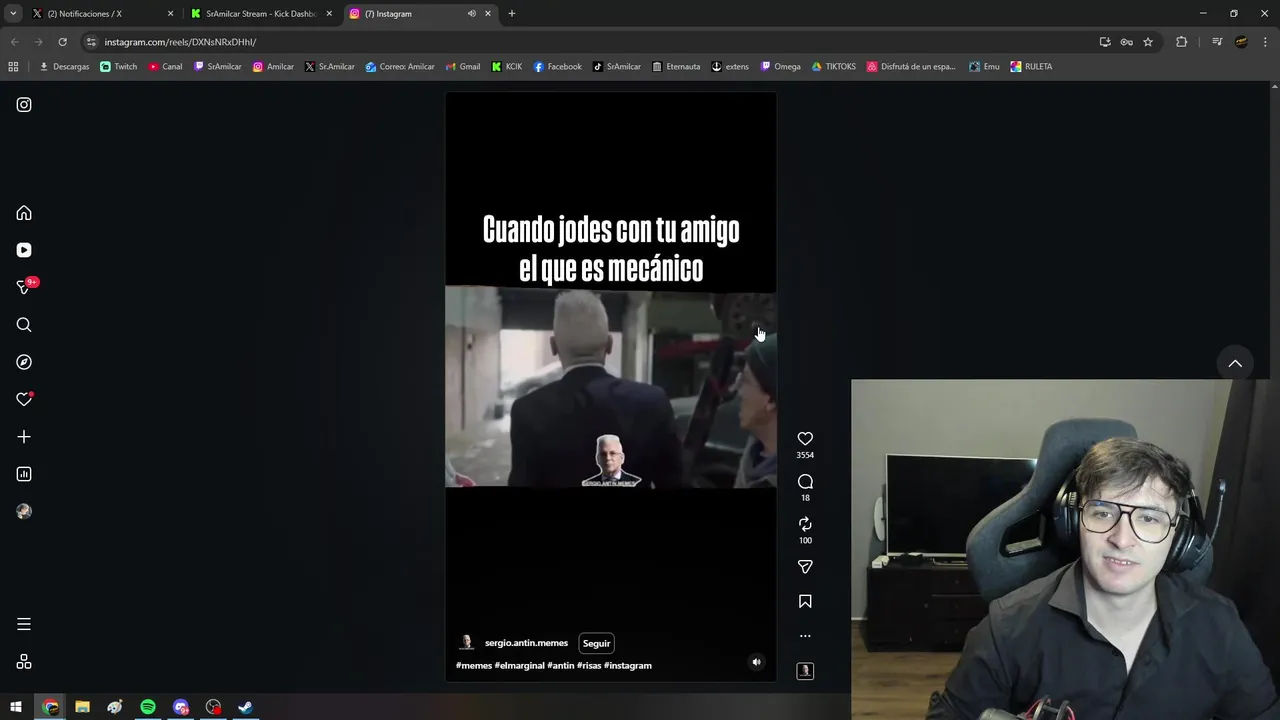The image size is (1280, 720).
Task: Open Instagram Search panel
Action: (x=24, y=325)
